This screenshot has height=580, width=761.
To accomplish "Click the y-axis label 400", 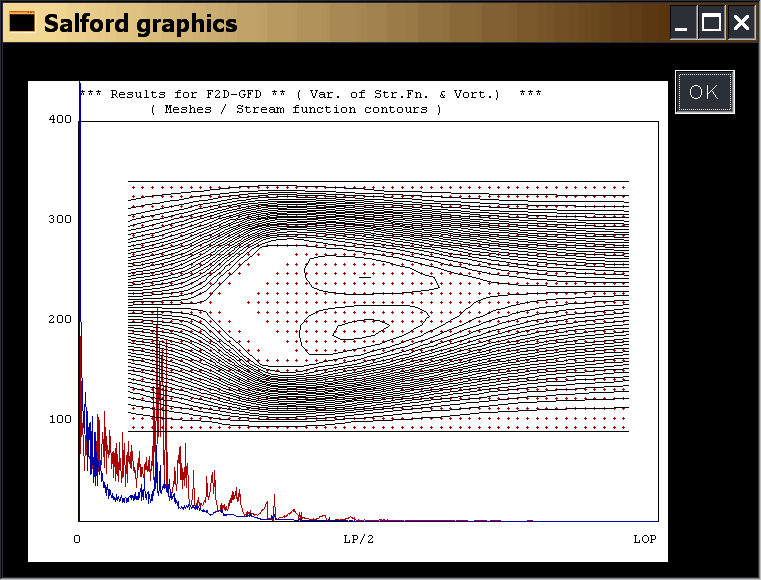I will click(x=60, y=119).
